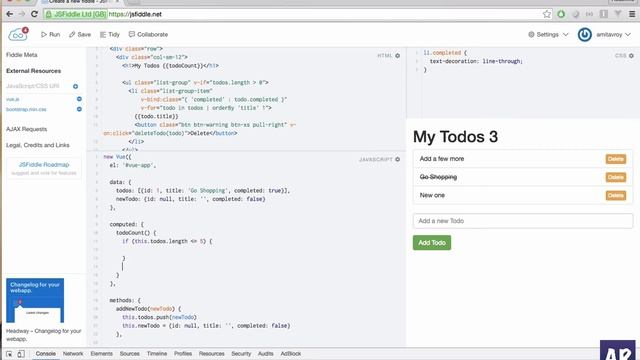Viewport: 640px width, 360px height.
Task: Open vue.js resource link
Action: [x=13, y=99]
